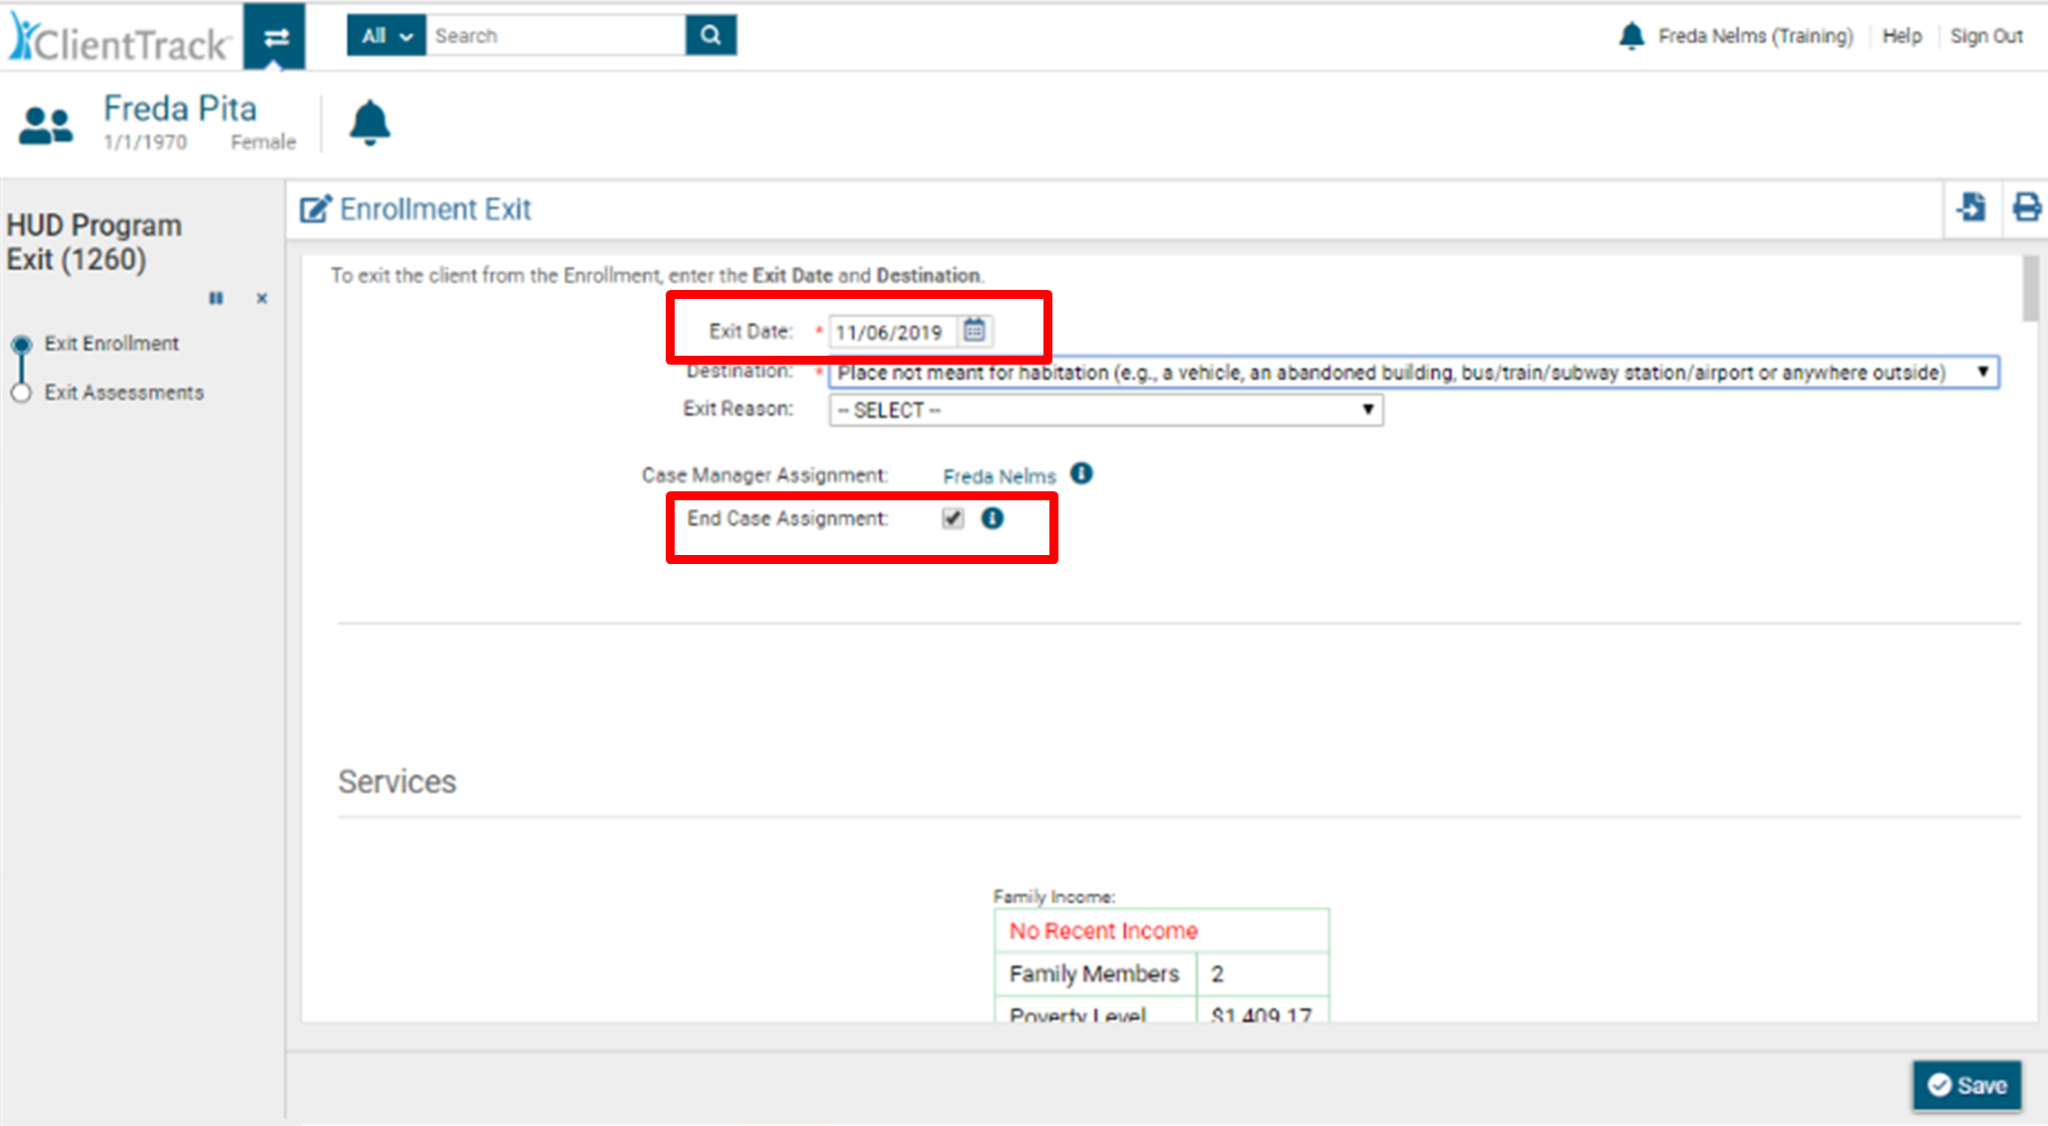
Task: Expand the Destination dropdown
Action: pos(1982,372)
